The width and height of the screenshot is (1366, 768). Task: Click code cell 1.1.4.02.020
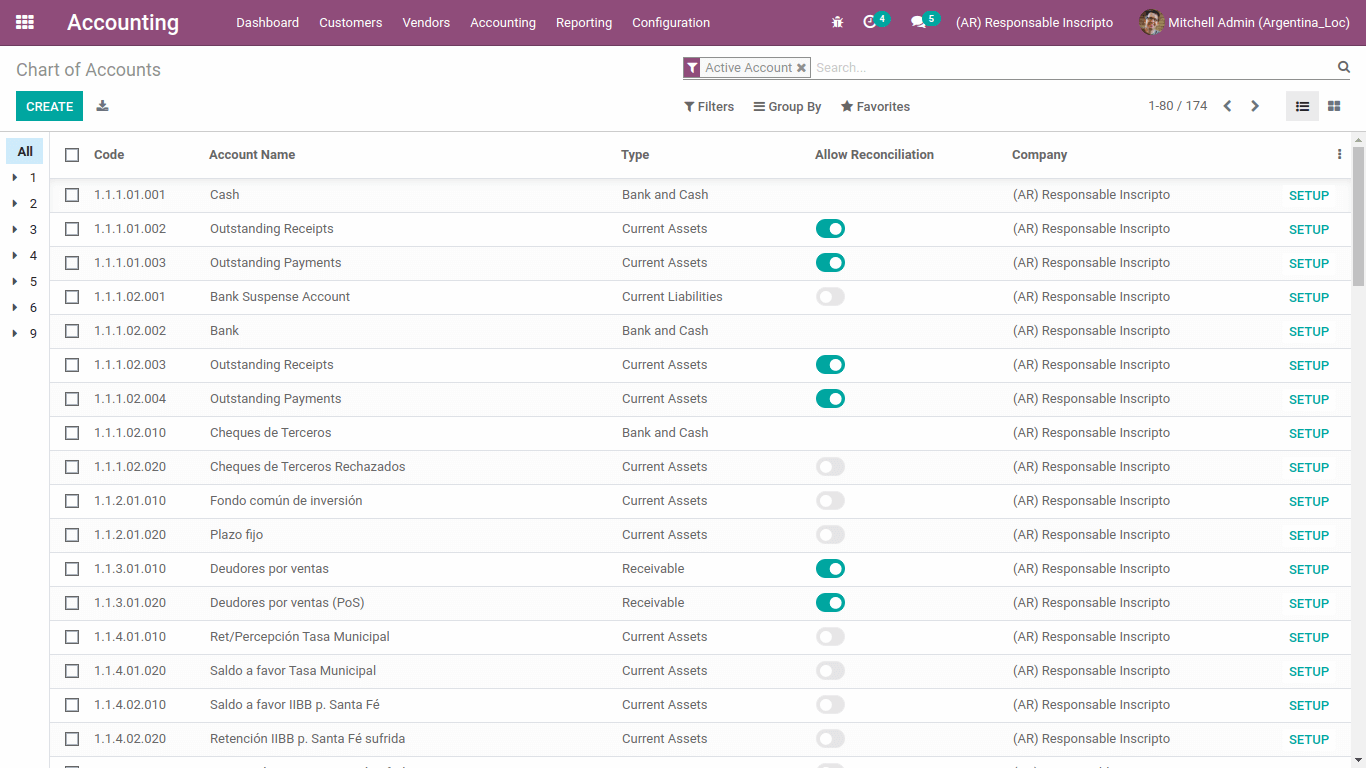(130, 739)
